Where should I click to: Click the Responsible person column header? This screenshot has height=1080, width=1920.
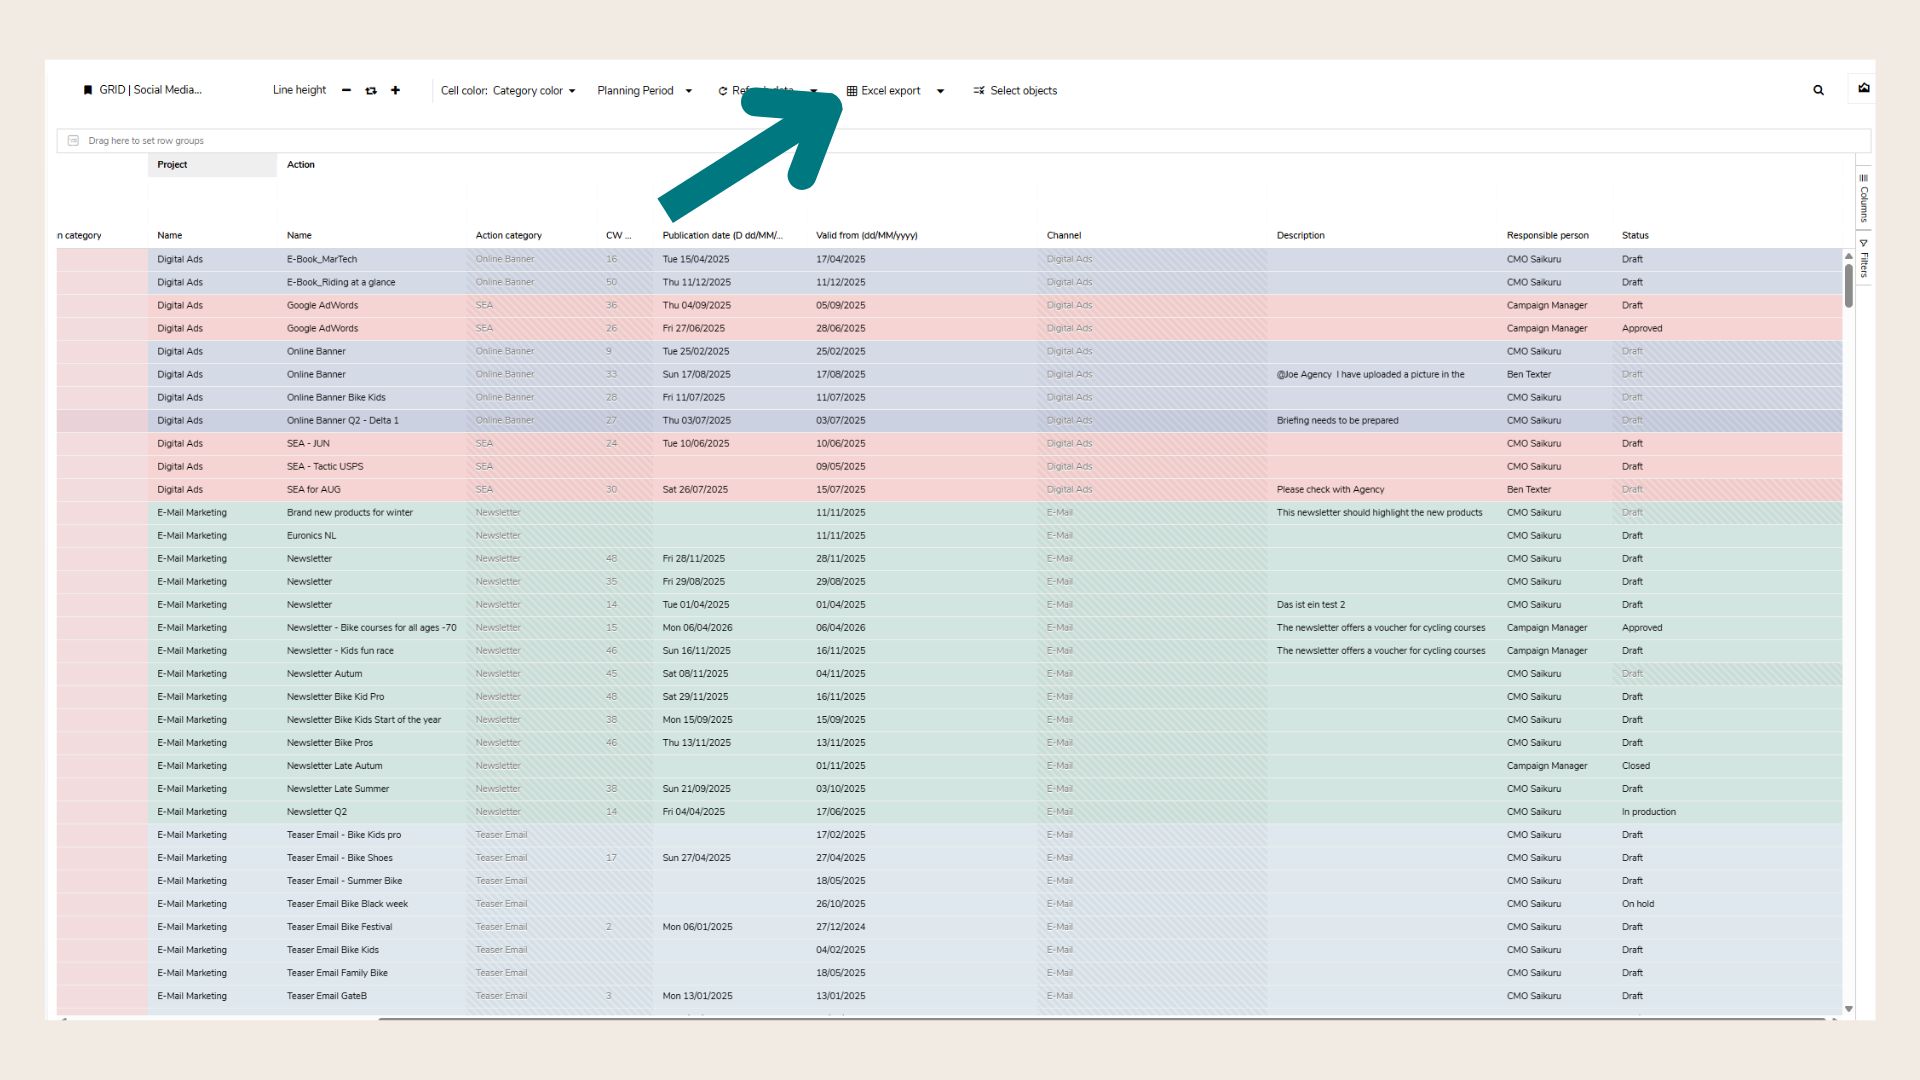click(1547, 236)
